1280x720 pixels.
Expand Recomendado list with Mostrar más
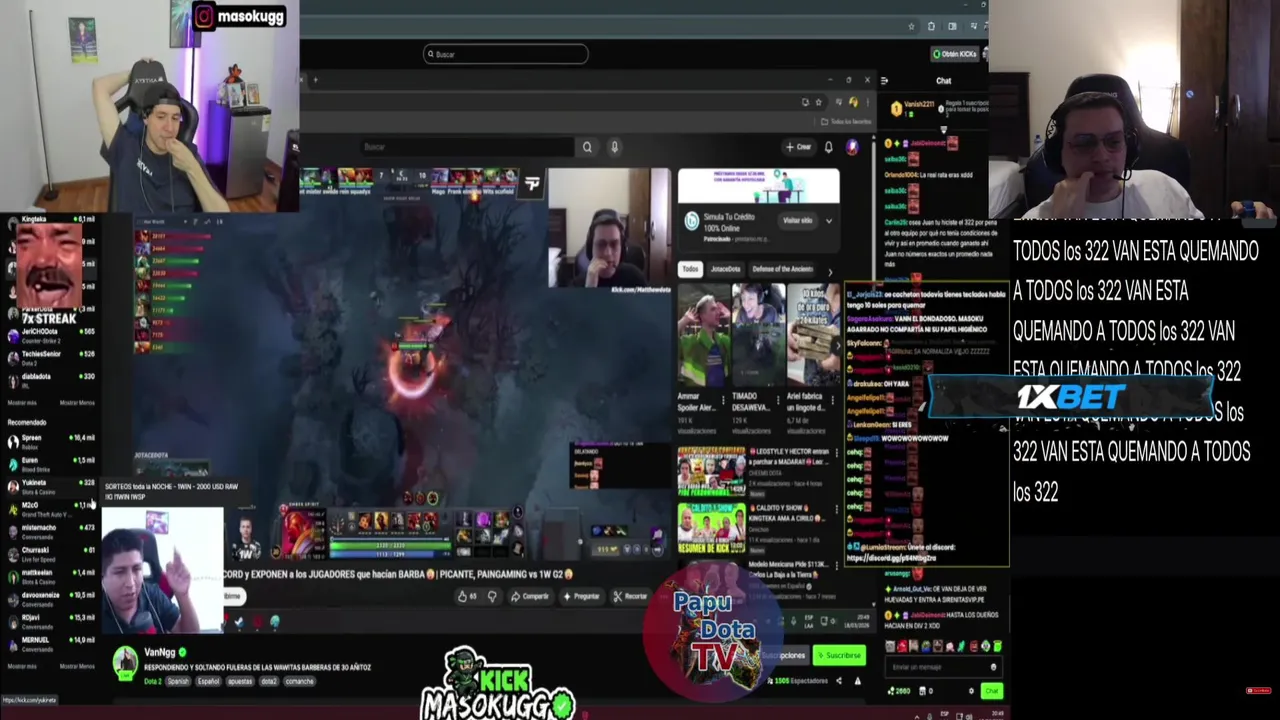(x=22, y=666)
